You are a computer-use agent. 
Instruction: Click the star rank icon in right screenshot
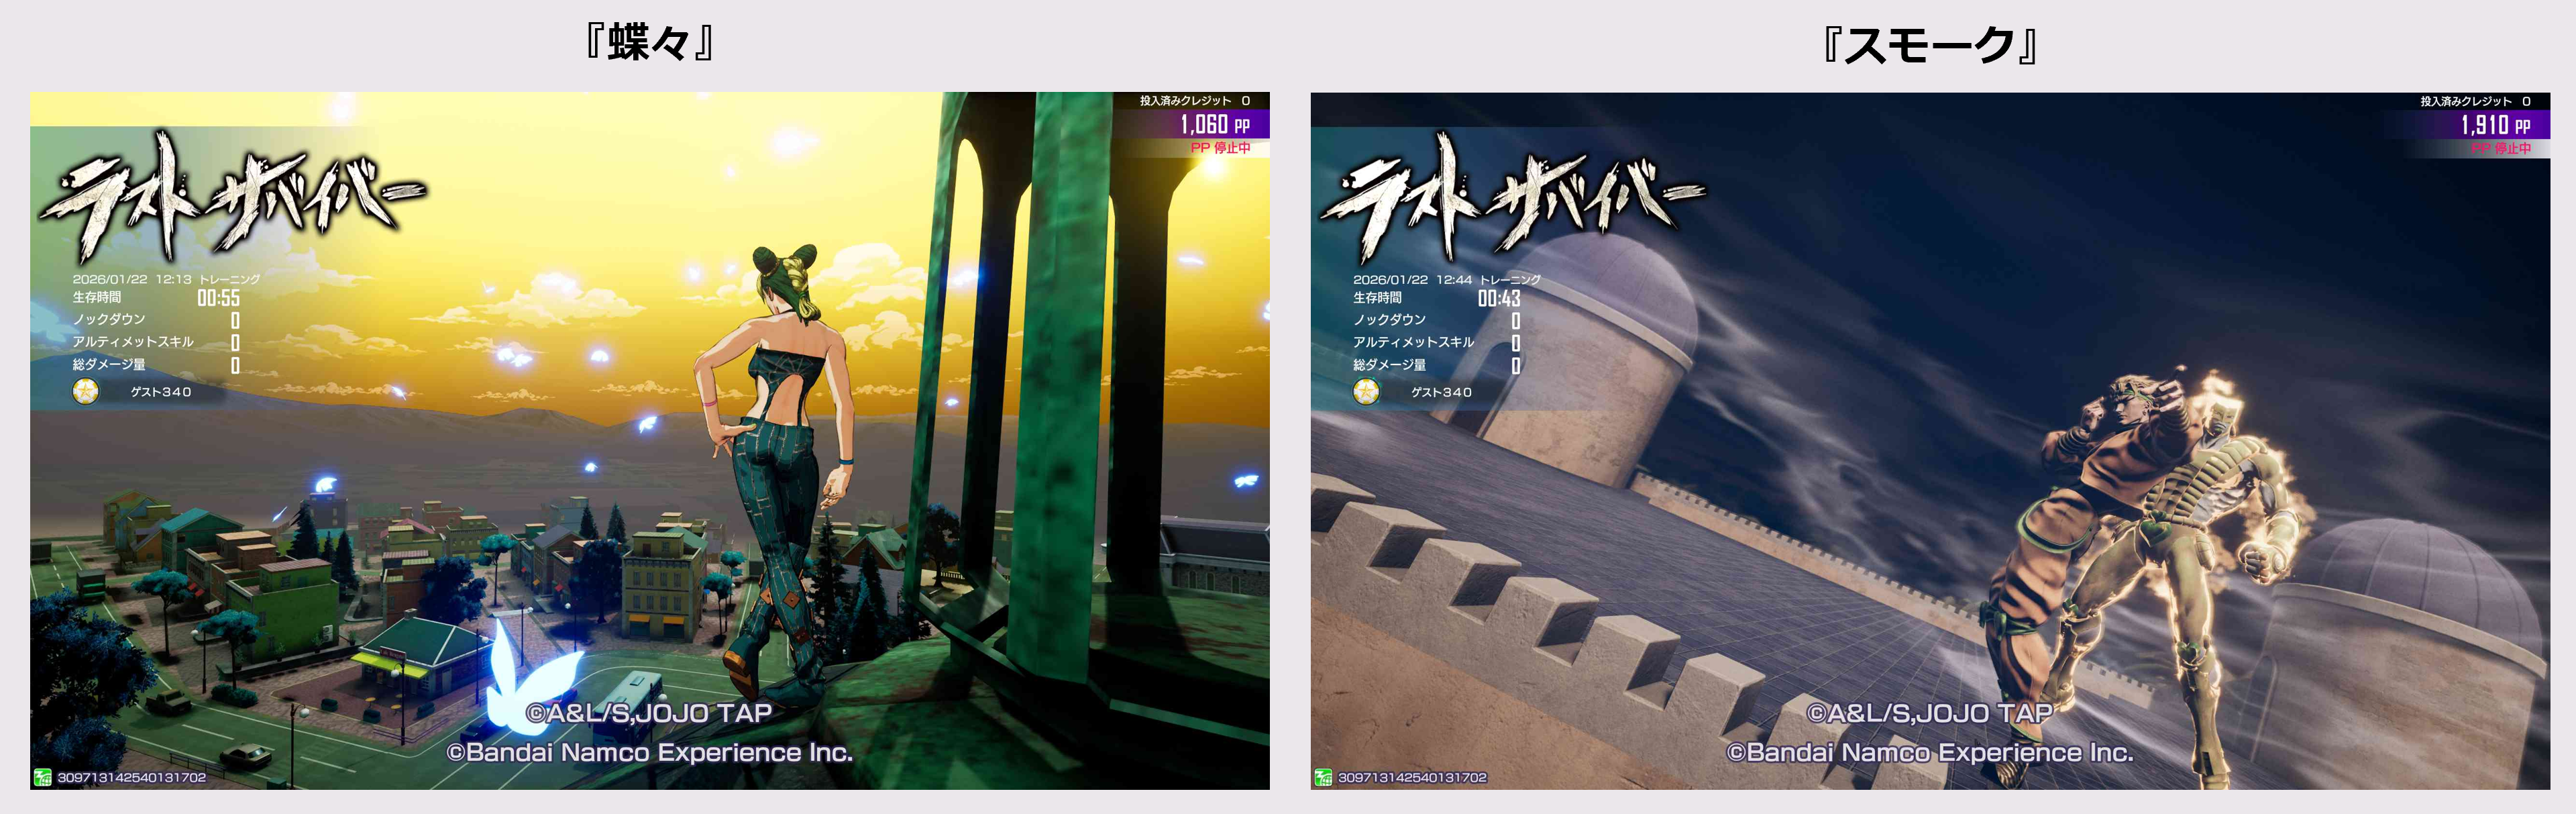point(1366,391)
